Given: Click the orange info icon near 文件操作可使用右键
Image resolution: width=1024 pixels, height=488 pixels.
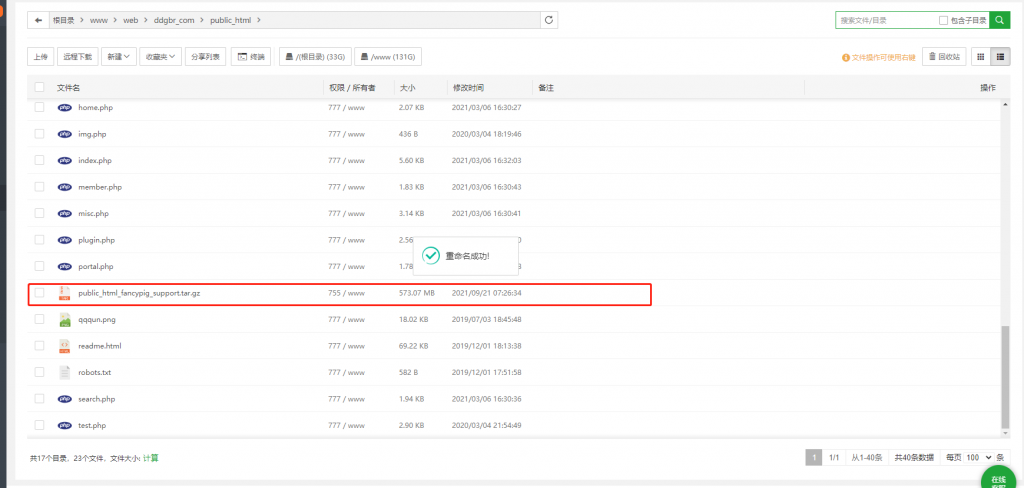Looking at the screenshot, I should 846,57.
